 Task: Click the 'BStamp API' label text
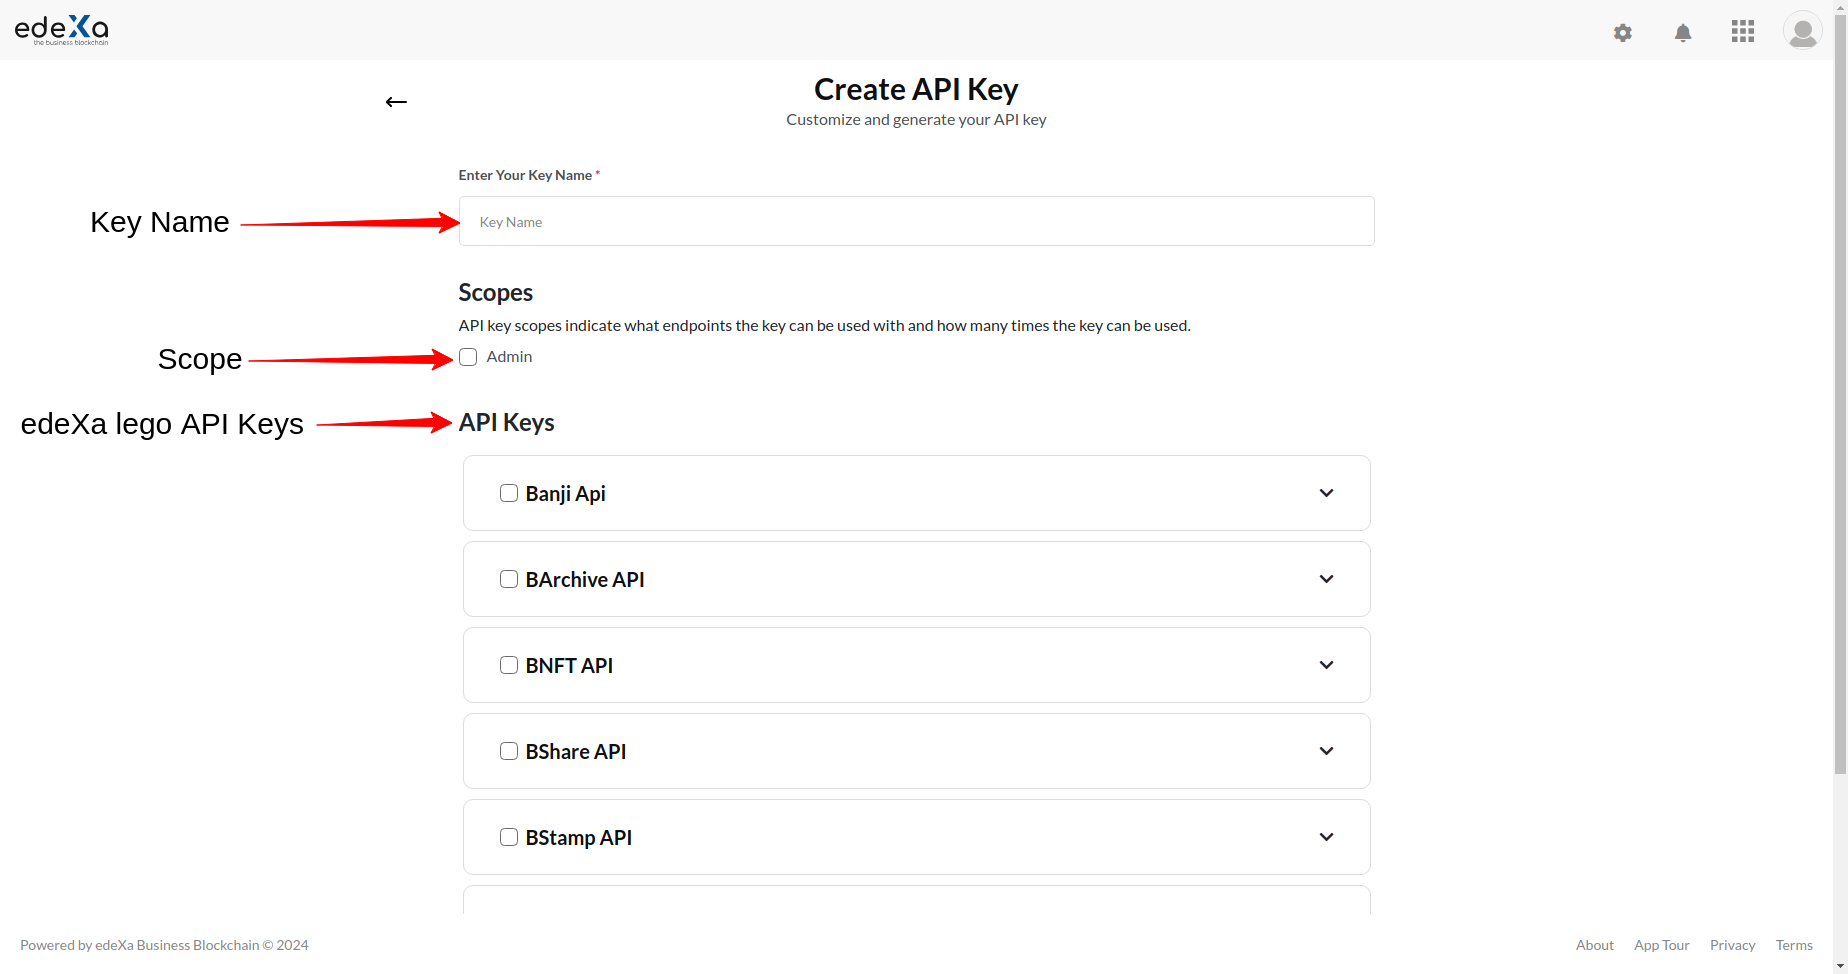(x=579, y=838)
